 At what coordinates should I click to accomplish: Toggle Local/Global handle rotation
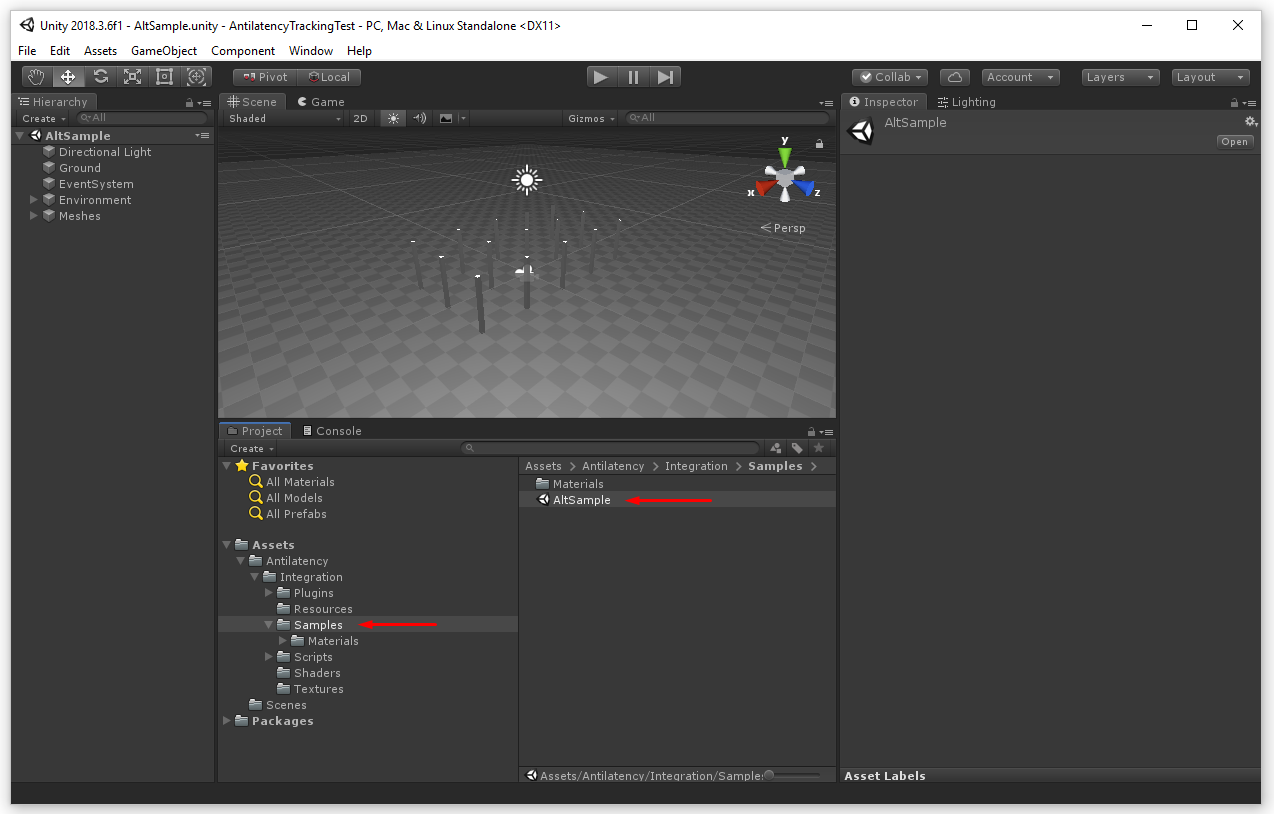(329, 77)
